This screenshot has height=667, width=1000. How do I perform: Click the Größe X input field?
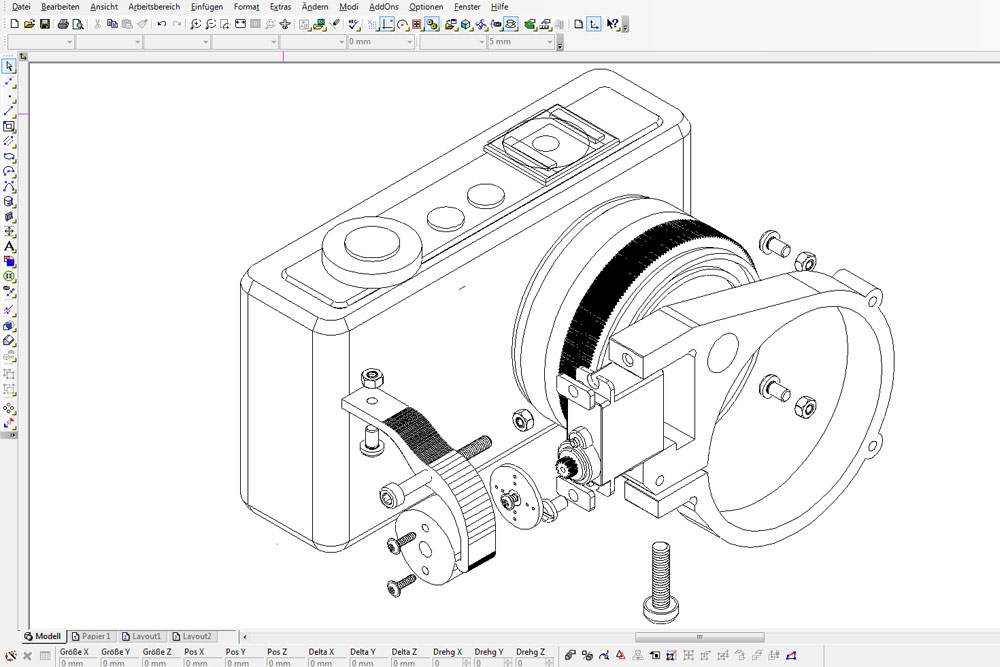tap(77, 662)
